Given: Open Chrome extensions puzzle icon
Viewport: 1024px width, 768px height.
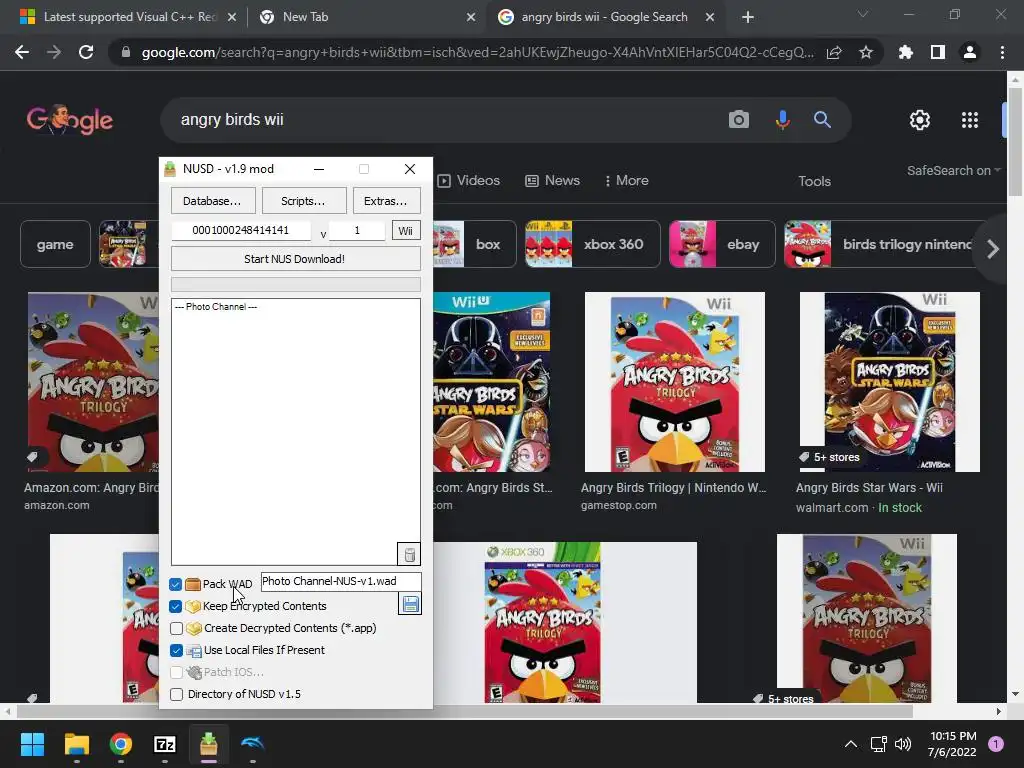Looking at the screenshot, I should pyautogui.click(x=906, y=52).
